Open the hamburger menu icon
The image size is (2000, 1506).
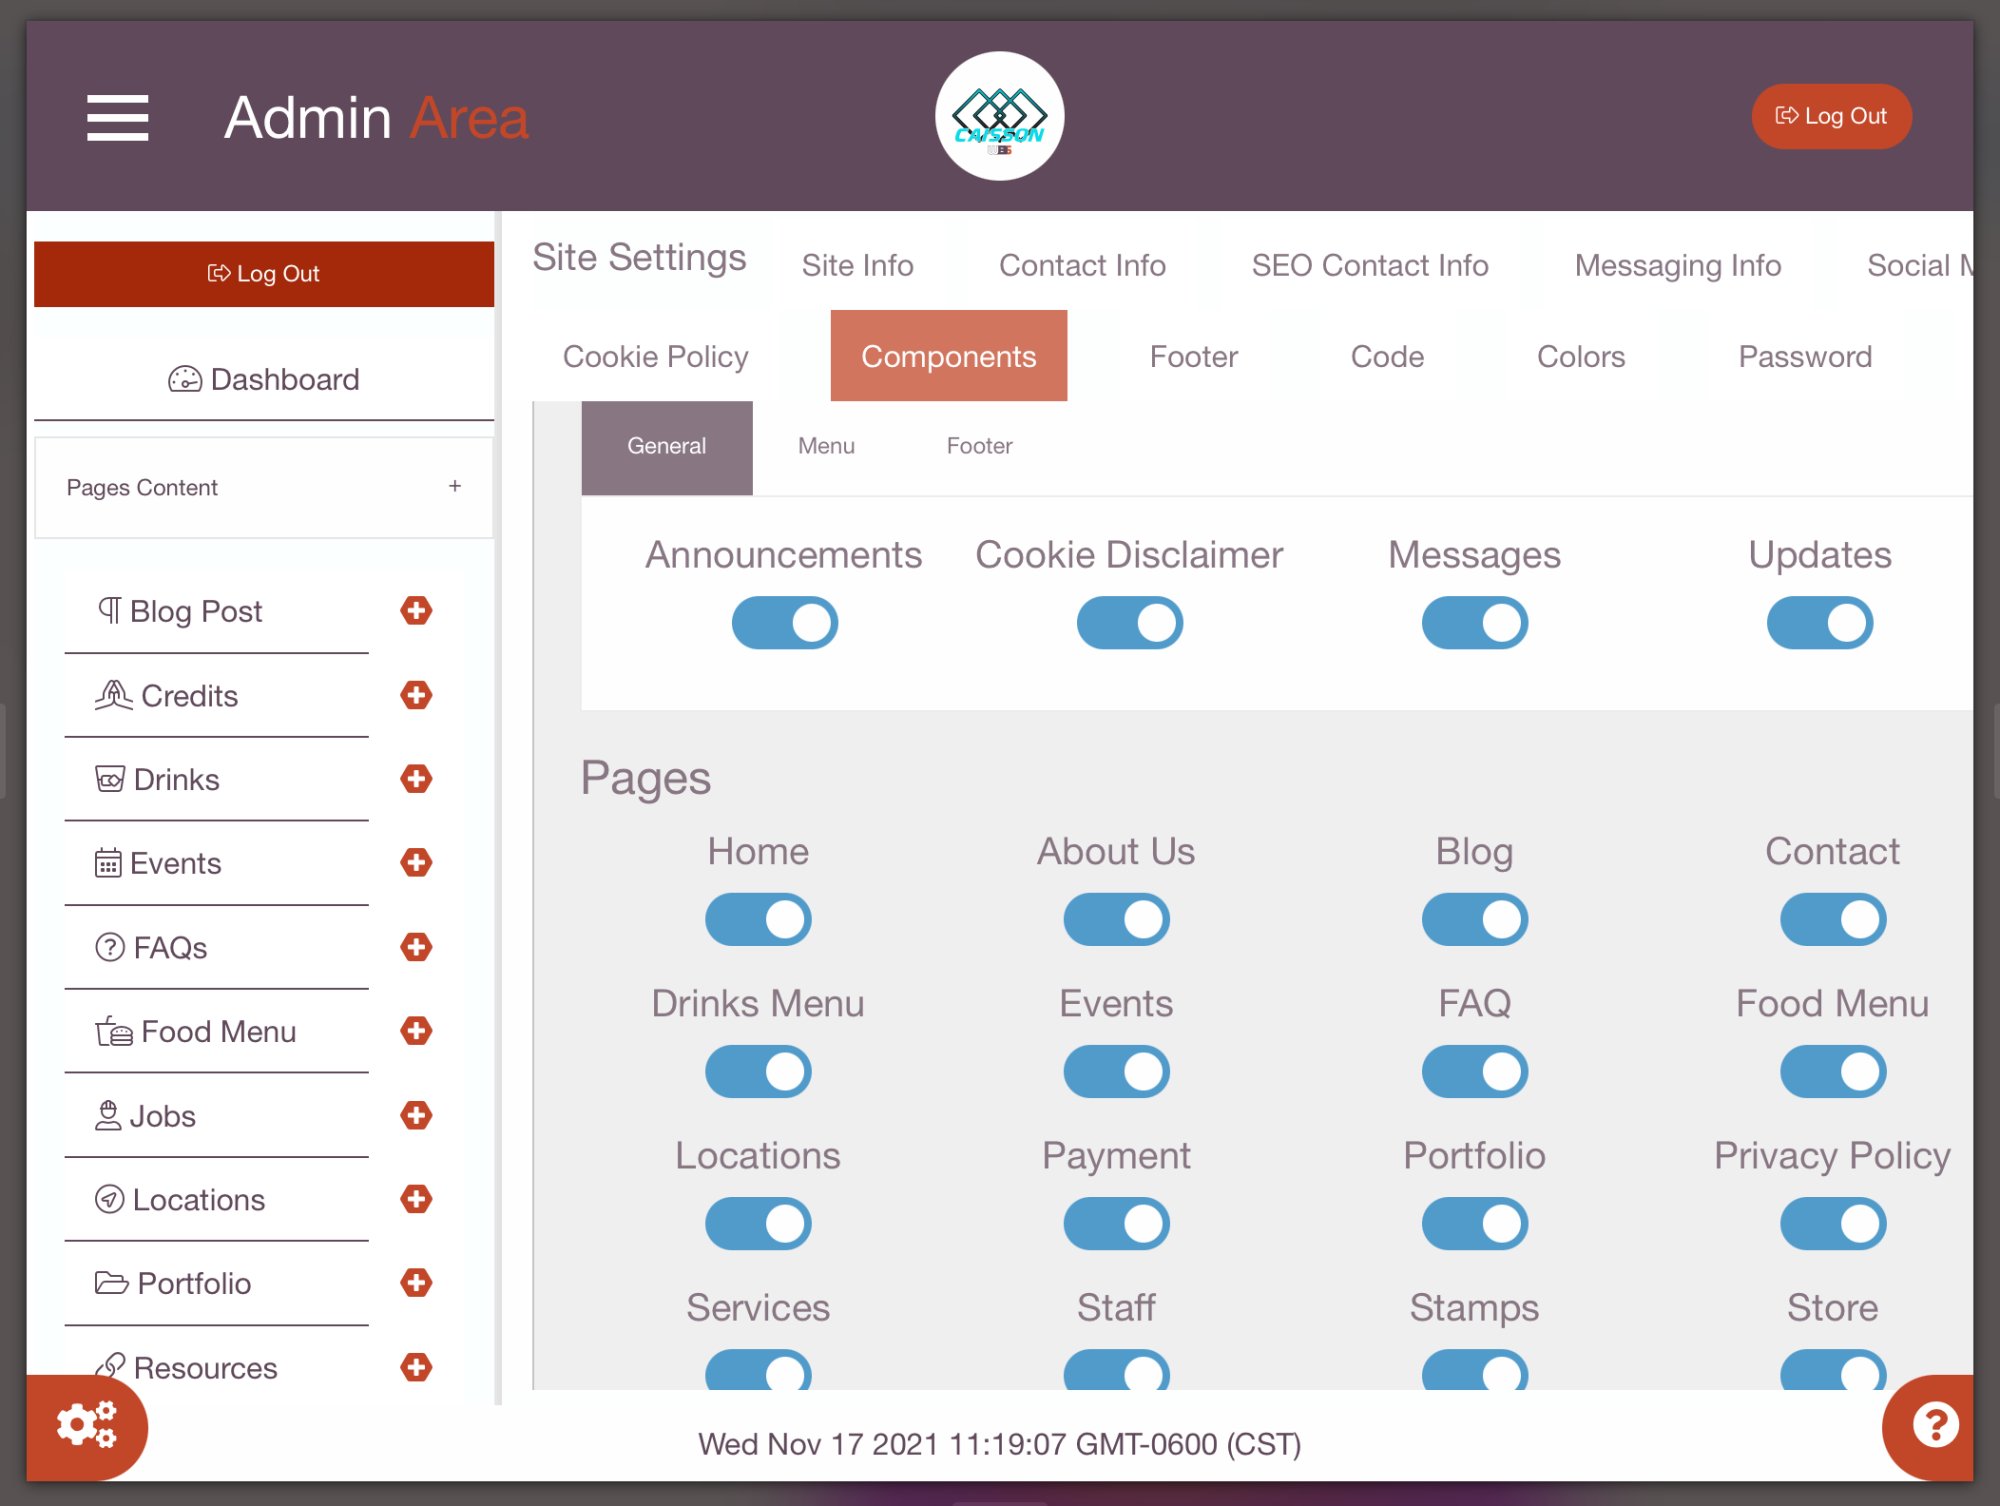(117, 118)
